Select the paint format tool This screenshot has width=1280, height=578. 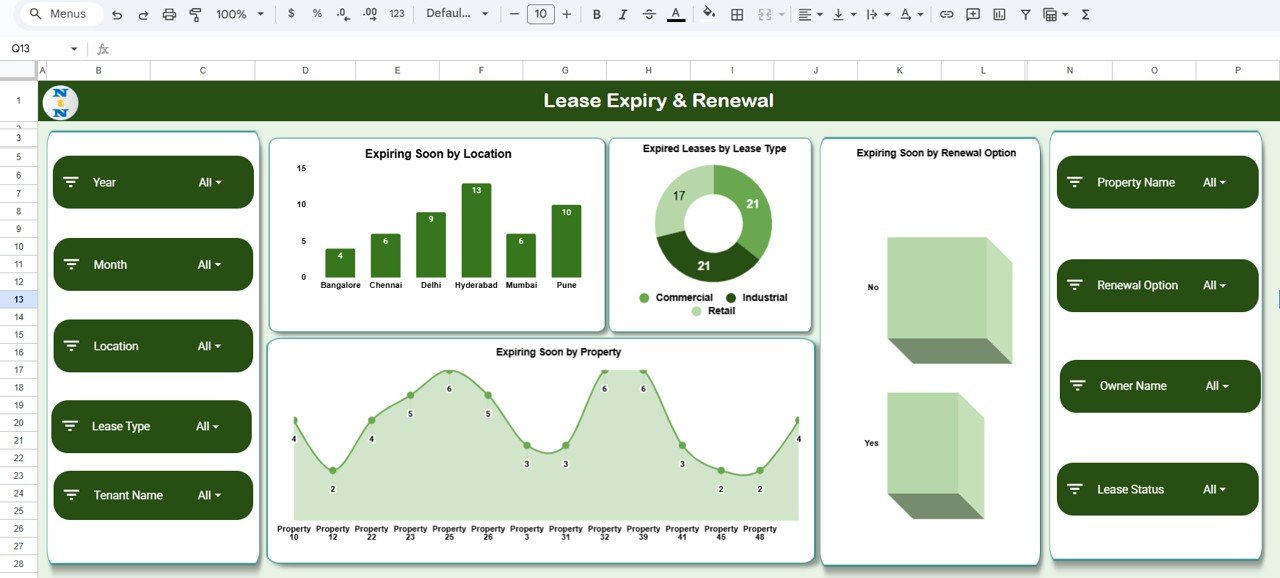tap(196, 14)
